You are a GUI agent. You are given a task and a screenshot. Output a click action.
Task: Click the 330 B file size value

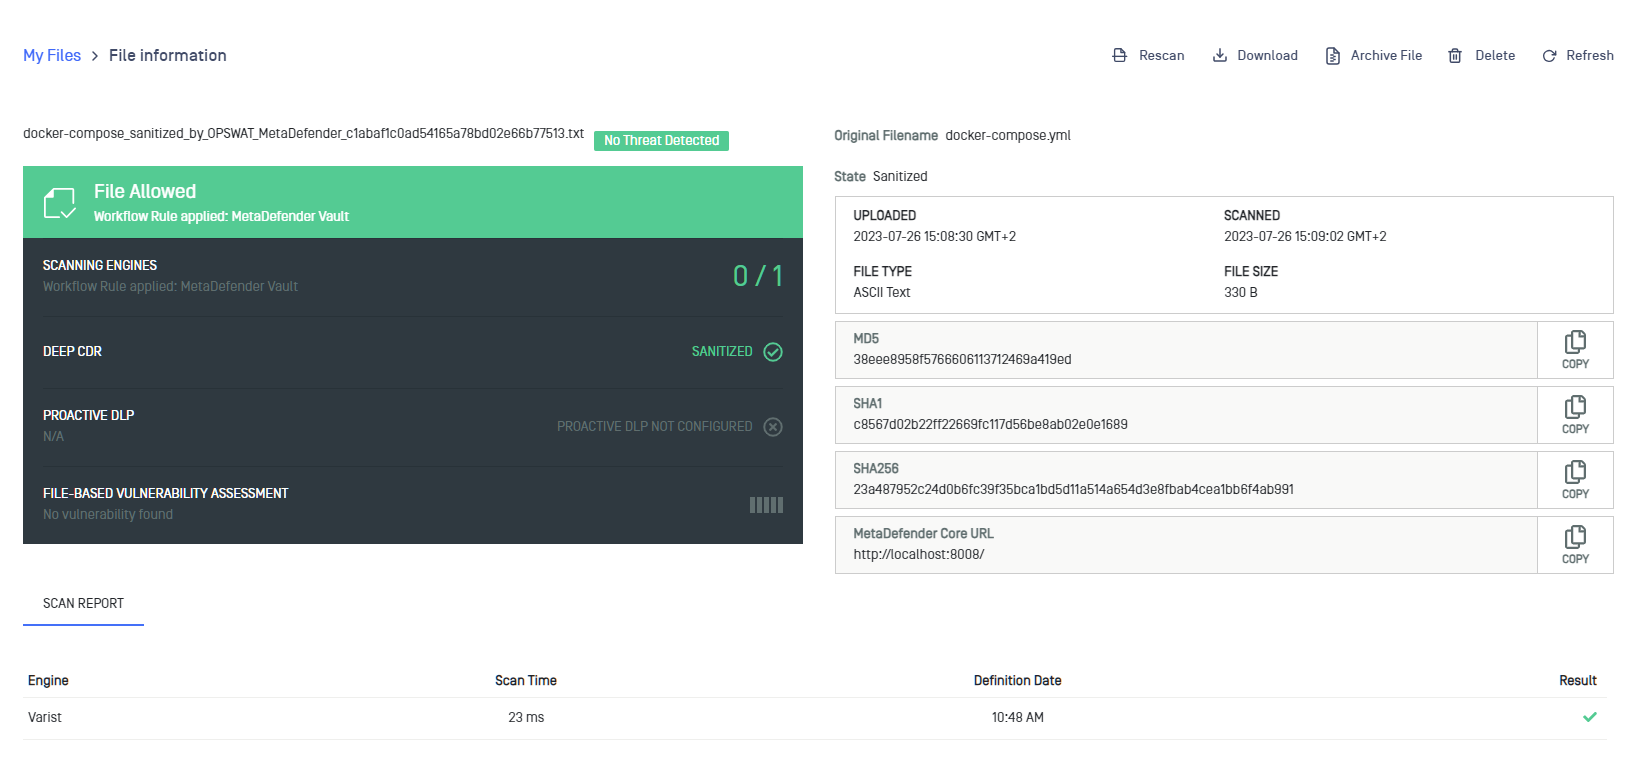pyautogui.click(x=1241, y=293)
